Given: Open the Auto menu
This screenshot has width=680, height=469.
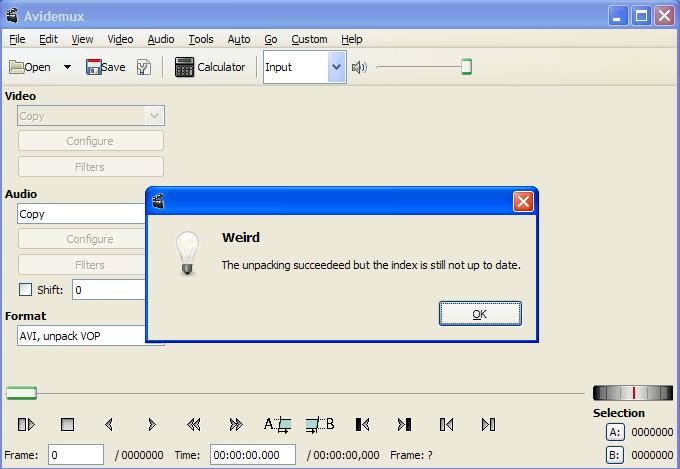Looking at the screenshot, I should [x=239, y=39].
